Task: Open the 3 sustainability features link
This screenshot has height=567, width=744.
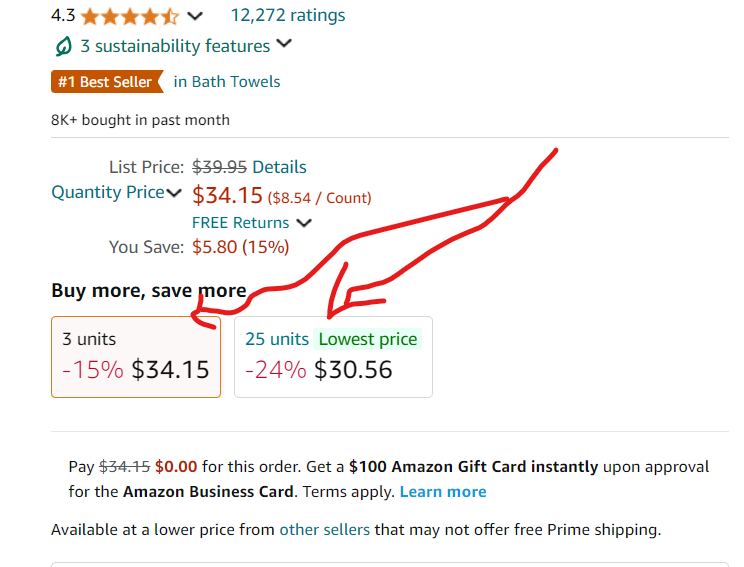Action: (x=175, y=46)
